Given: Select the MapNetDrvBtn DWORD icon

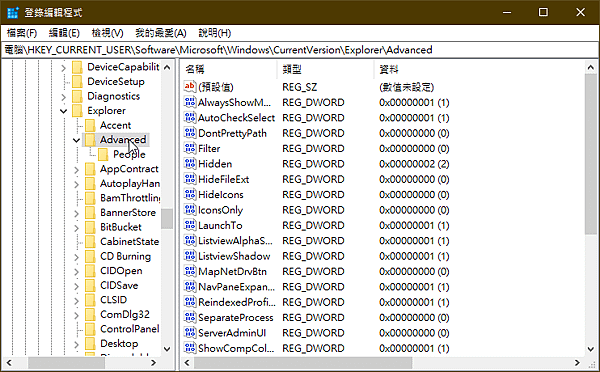Looking at the screenshot, I should point(190,271).
